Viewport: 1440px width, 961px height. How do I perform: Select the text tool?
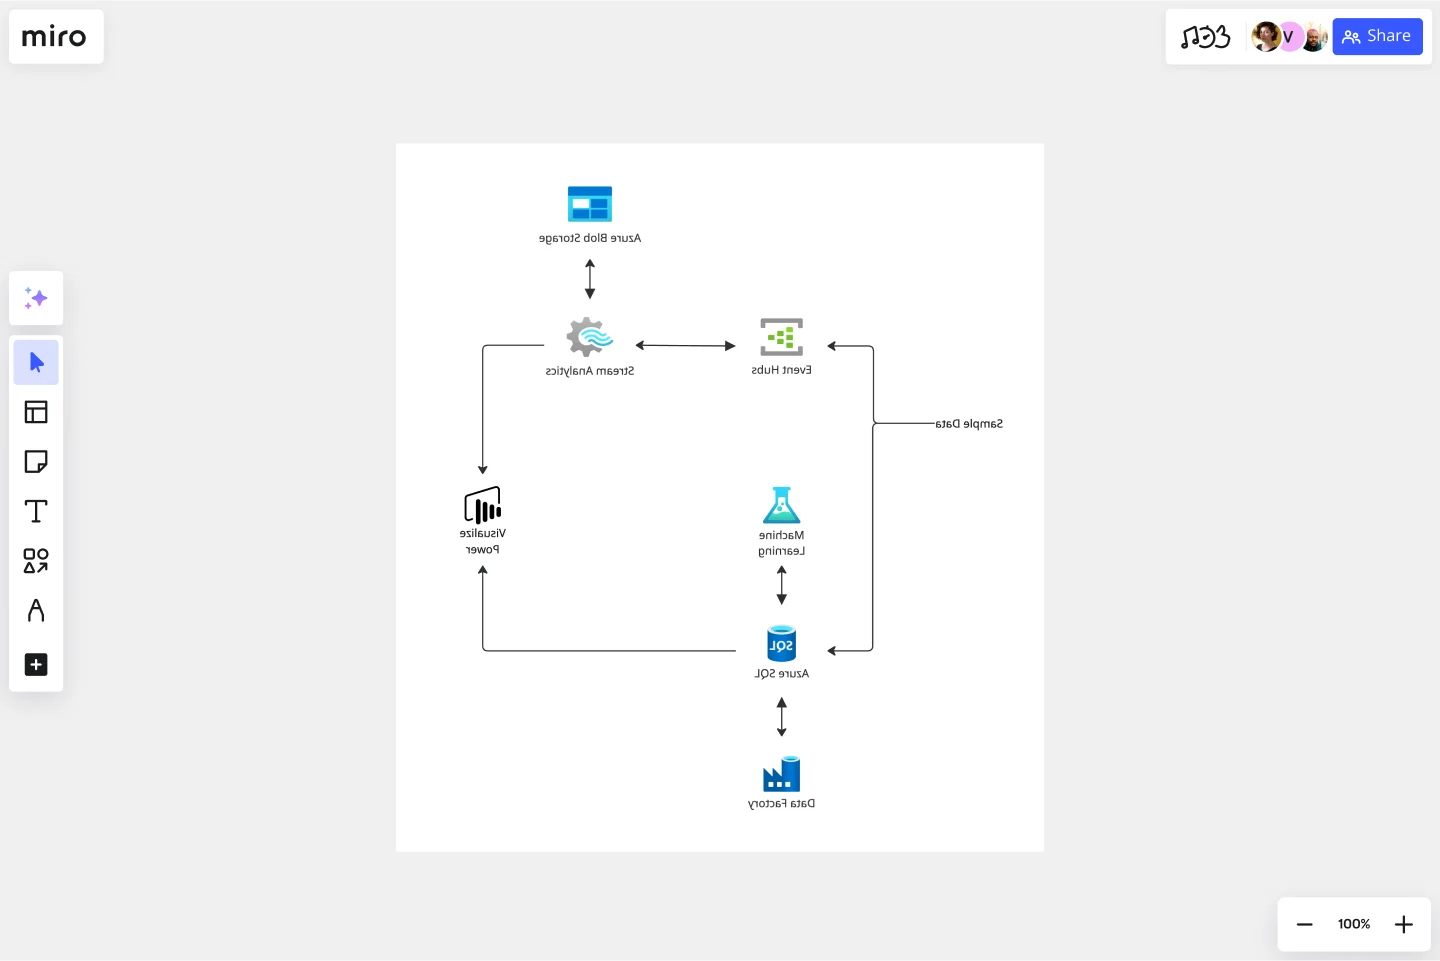[36, 511]
